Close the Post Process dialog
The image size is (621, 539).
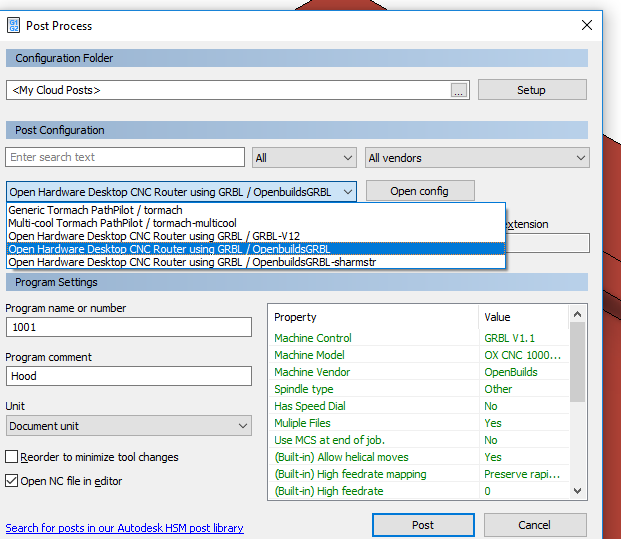coord(587,25)
